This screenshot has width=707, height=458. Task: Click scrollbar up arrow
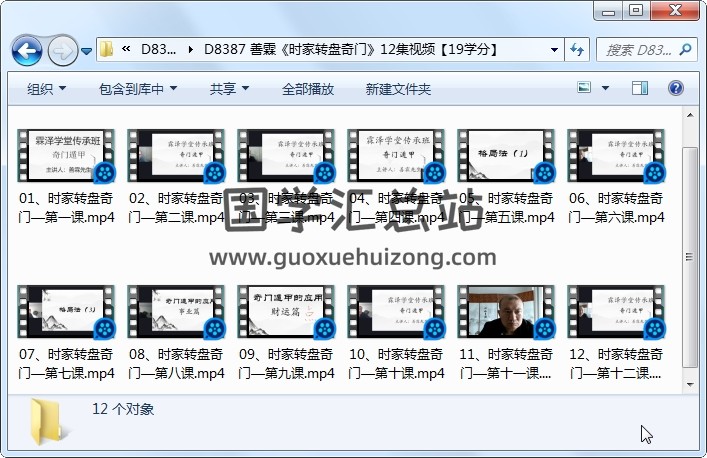click(x=690, y=115)
